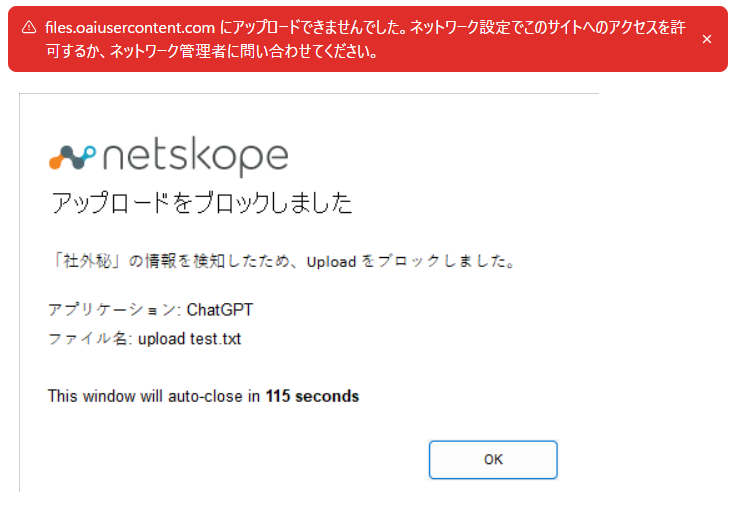The image size is (751, 510).
Task: Click the ファイル名 label
Action: (x=89, y=339)
